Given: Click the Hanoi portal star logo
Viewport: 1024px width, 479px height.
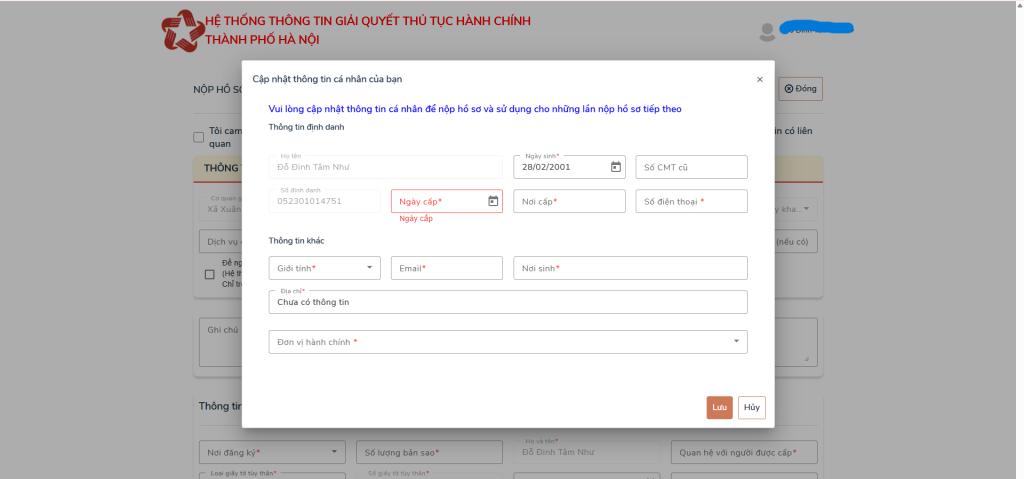Looking at the screenshot, I should click(x=182, y=30).
